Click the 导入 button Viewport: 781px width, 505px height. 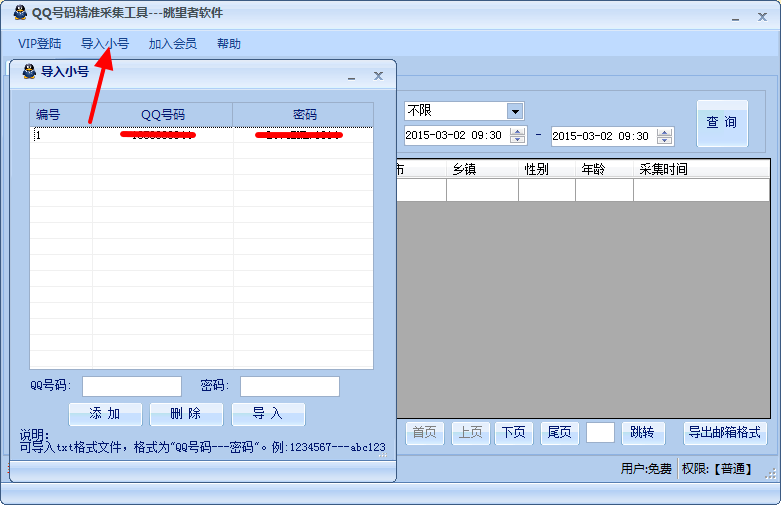(x=268, y=414)
